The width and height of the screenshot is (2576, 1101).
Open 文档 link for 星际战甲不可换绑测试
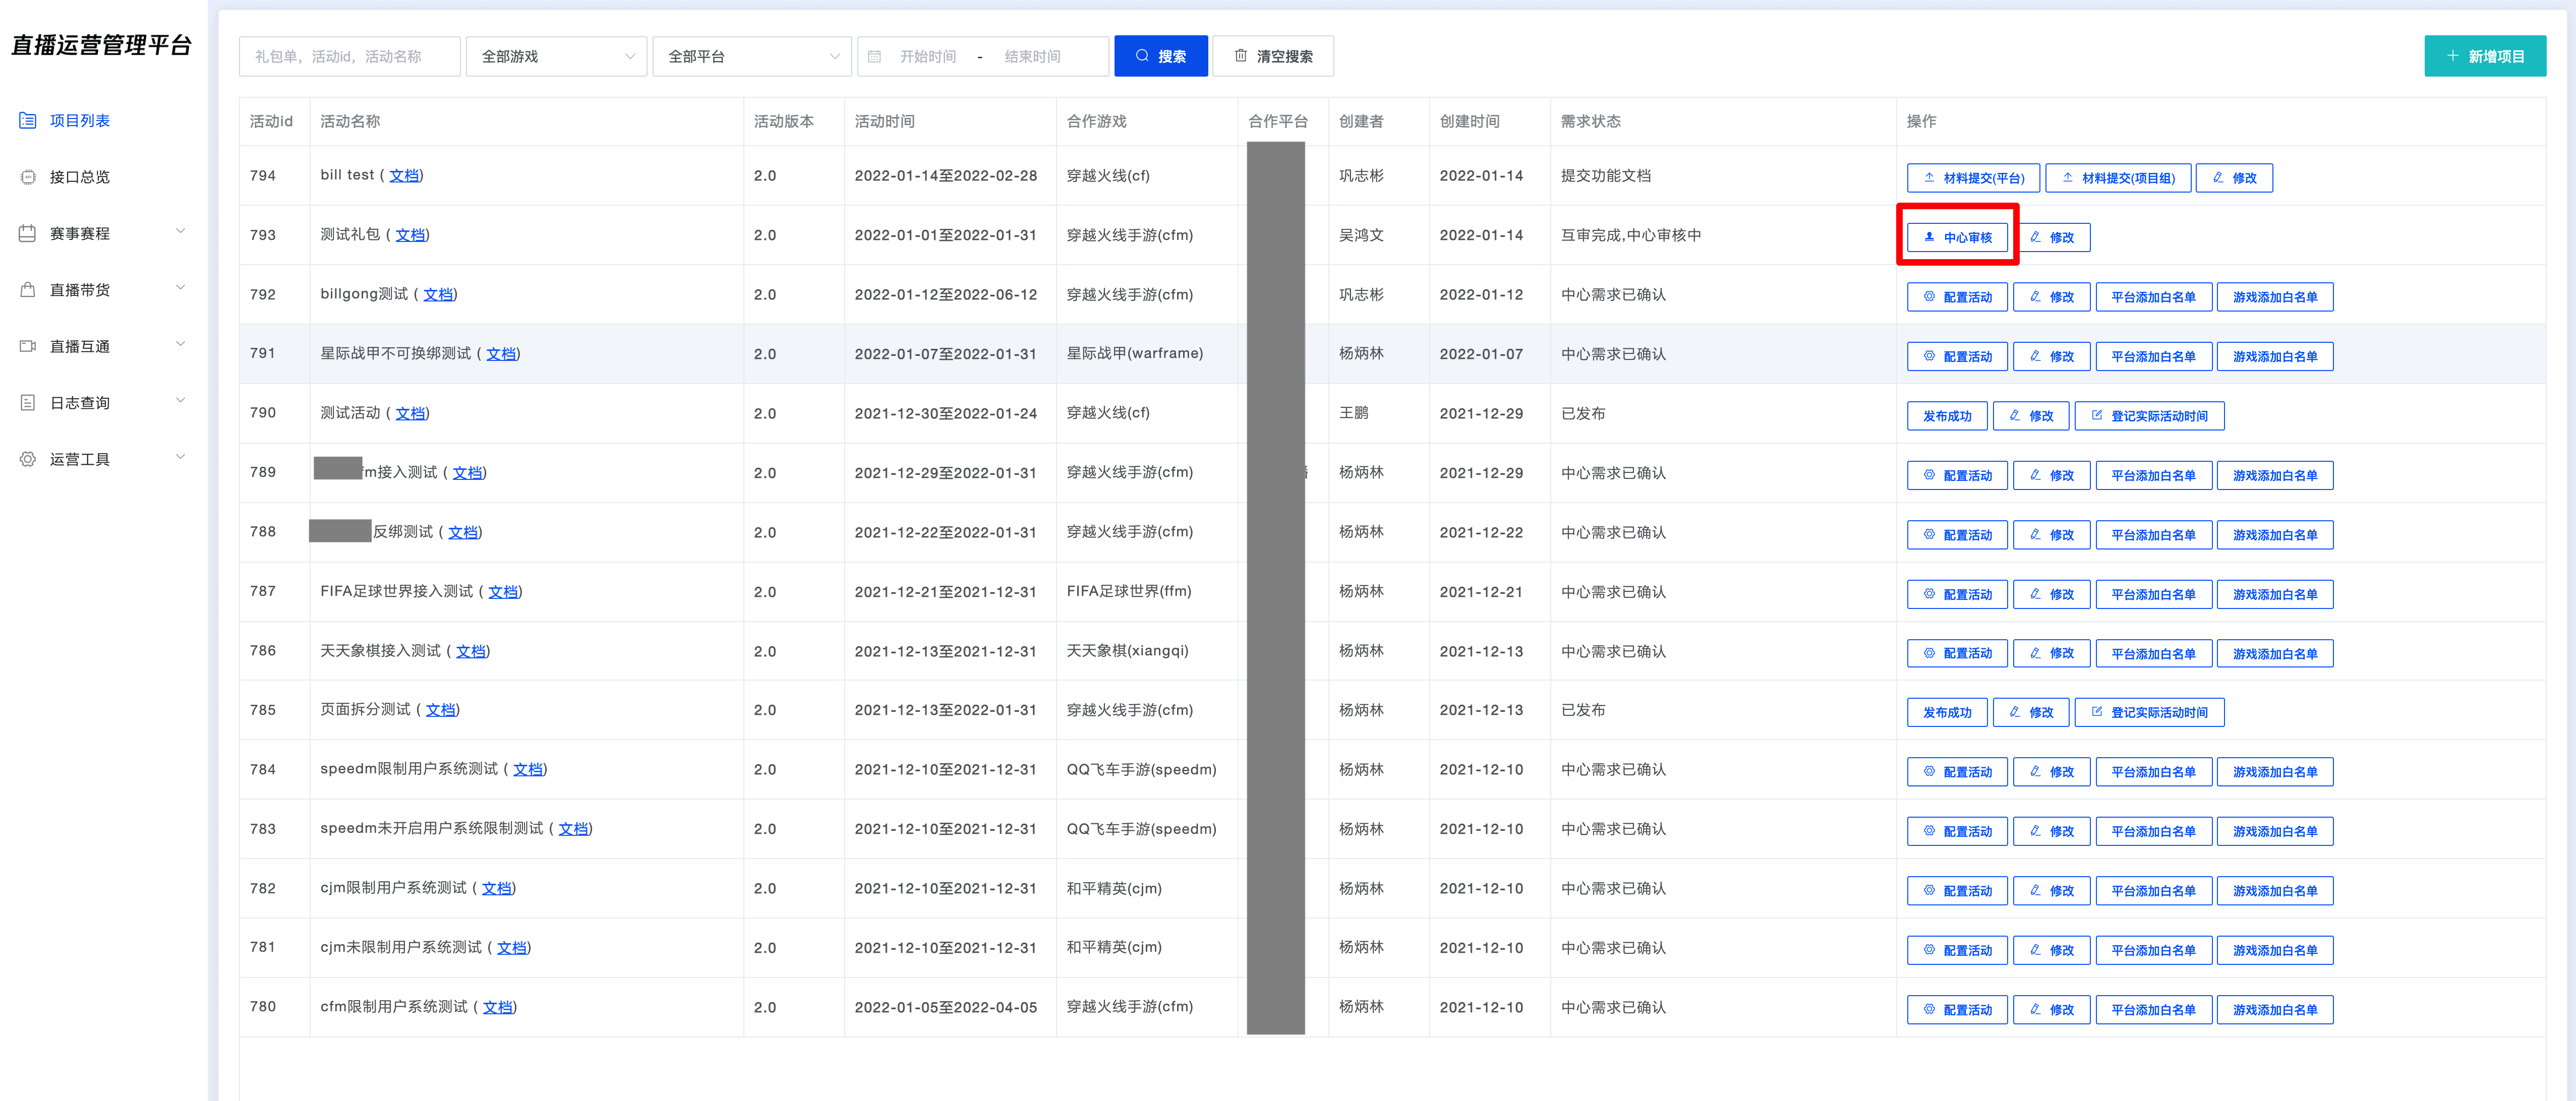pos(501,354)
